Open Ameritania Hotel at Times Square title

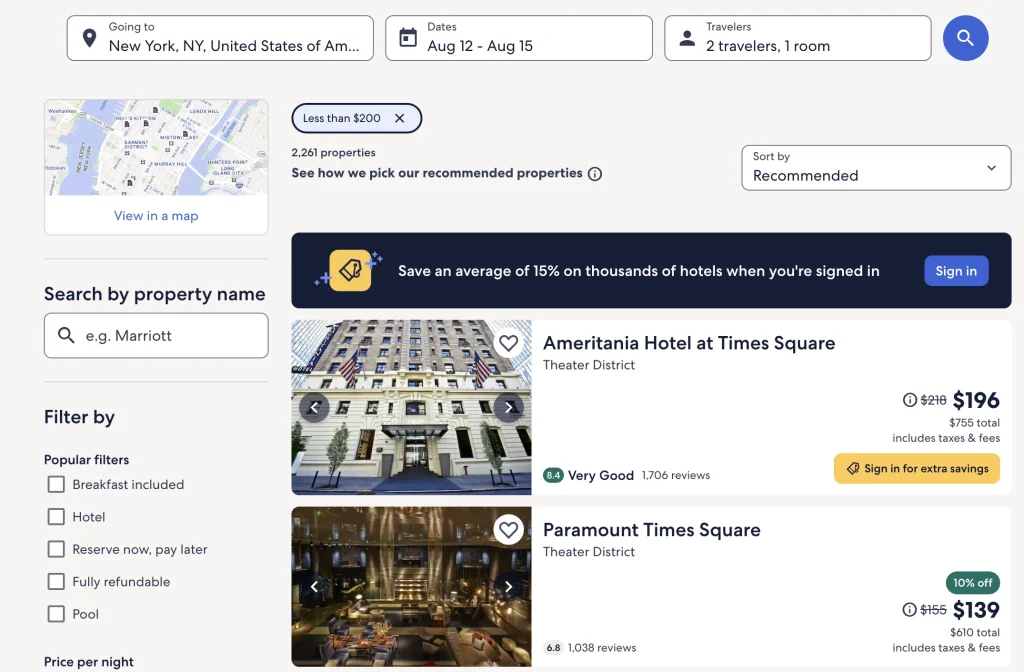pos(689,343)
